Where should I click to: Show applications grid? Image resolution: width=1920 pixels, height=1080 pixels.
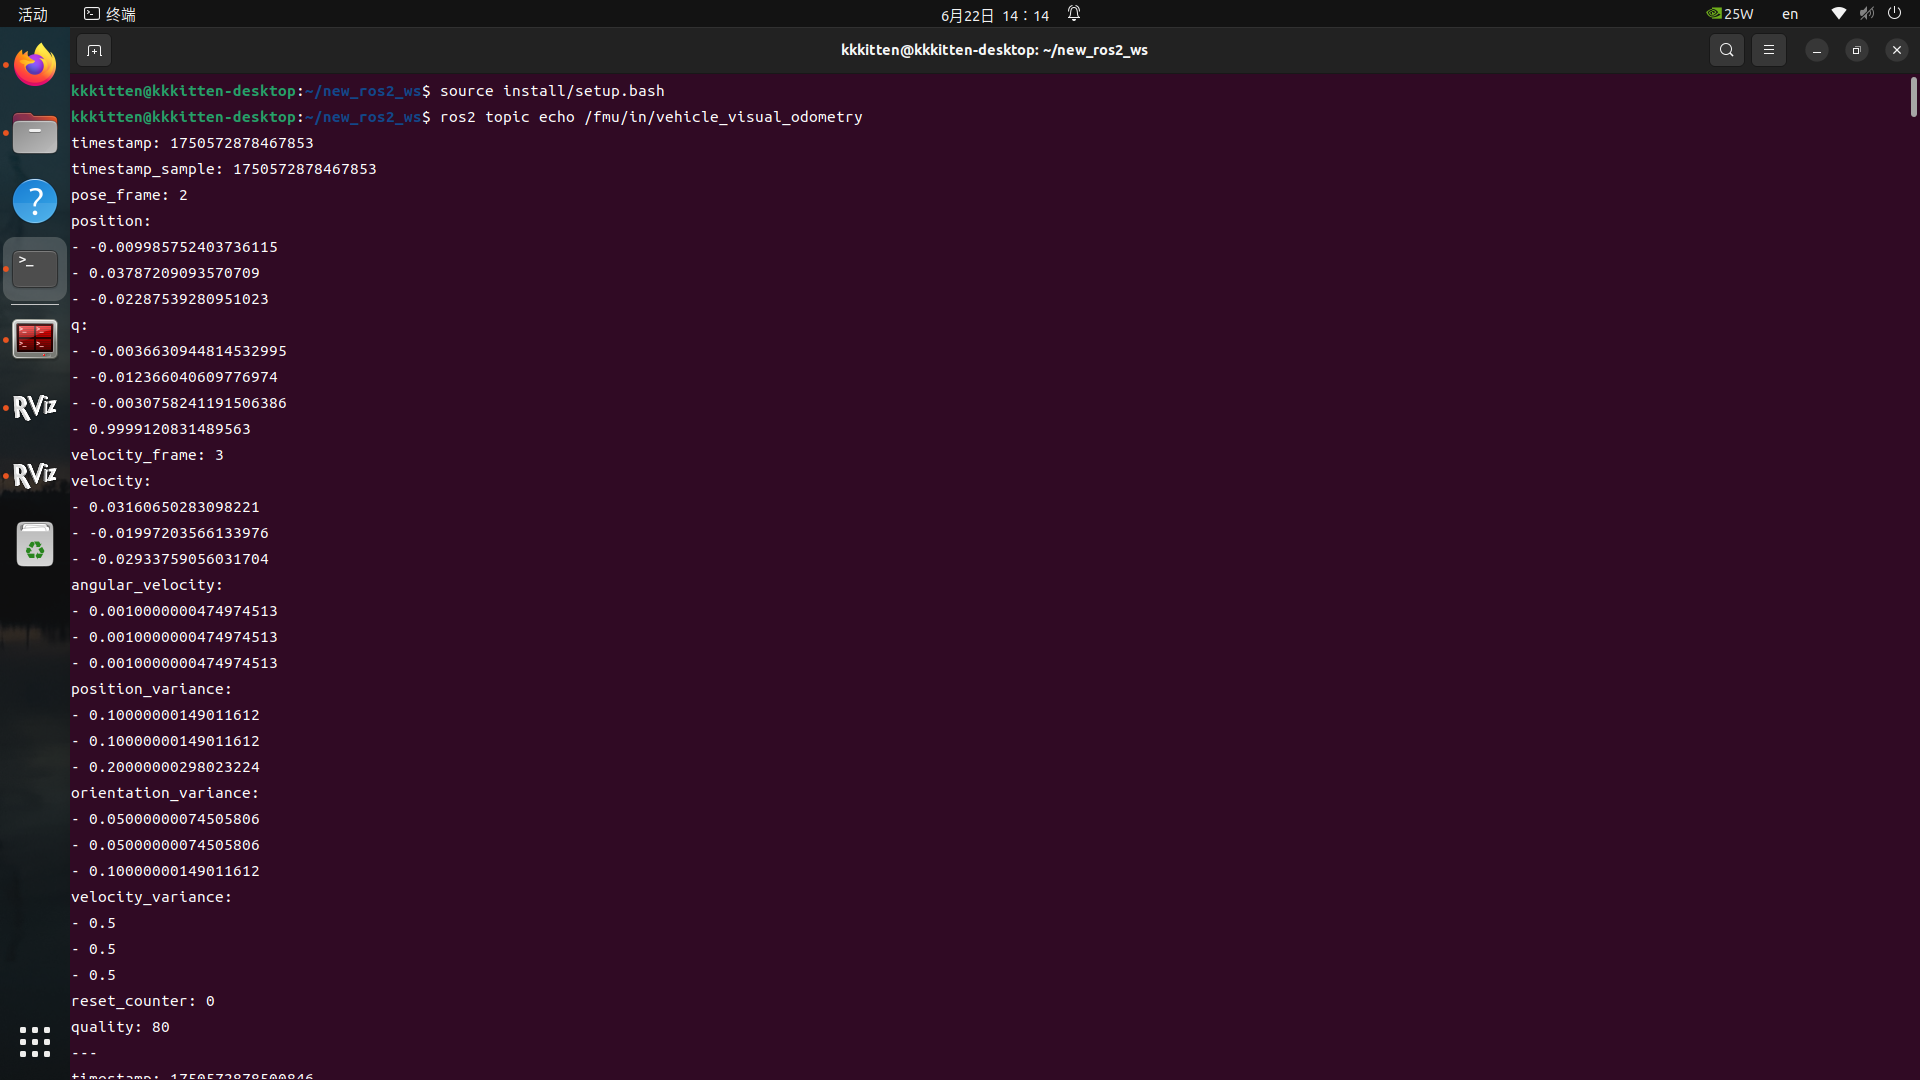[x=35, y=1041]
